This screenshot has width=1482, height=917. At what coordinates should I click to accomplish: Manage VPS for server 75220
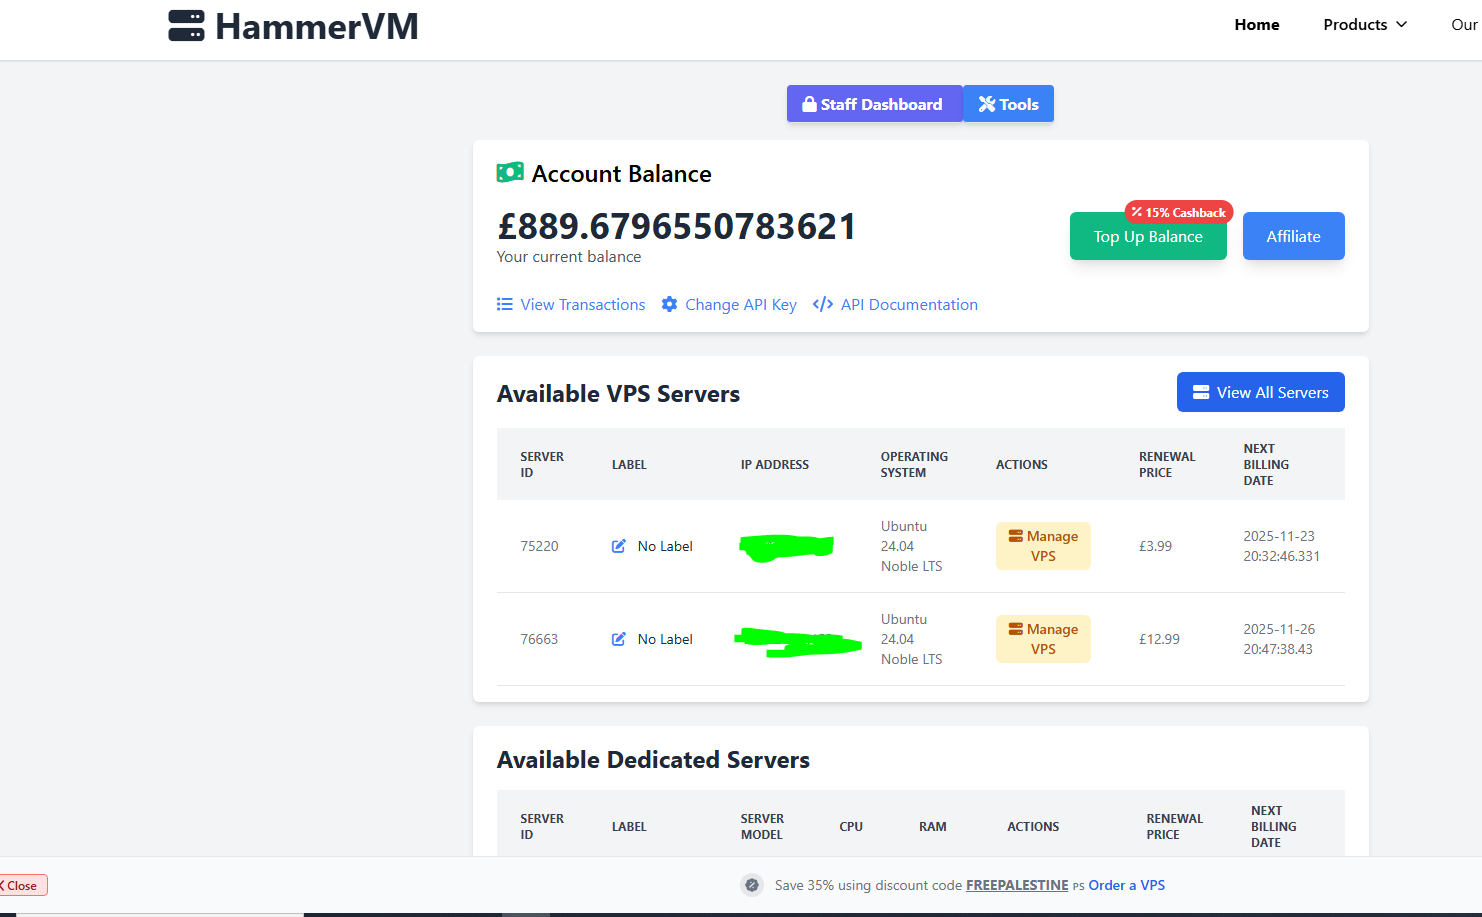tap(1043, 546)
